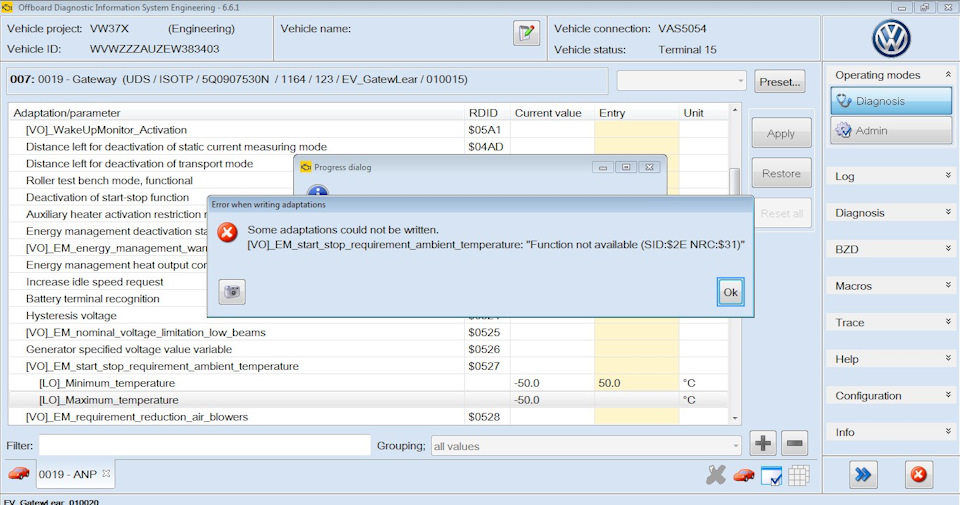
Task: Click the plus icon next to Grouping
Action: [x=763, y=443]
